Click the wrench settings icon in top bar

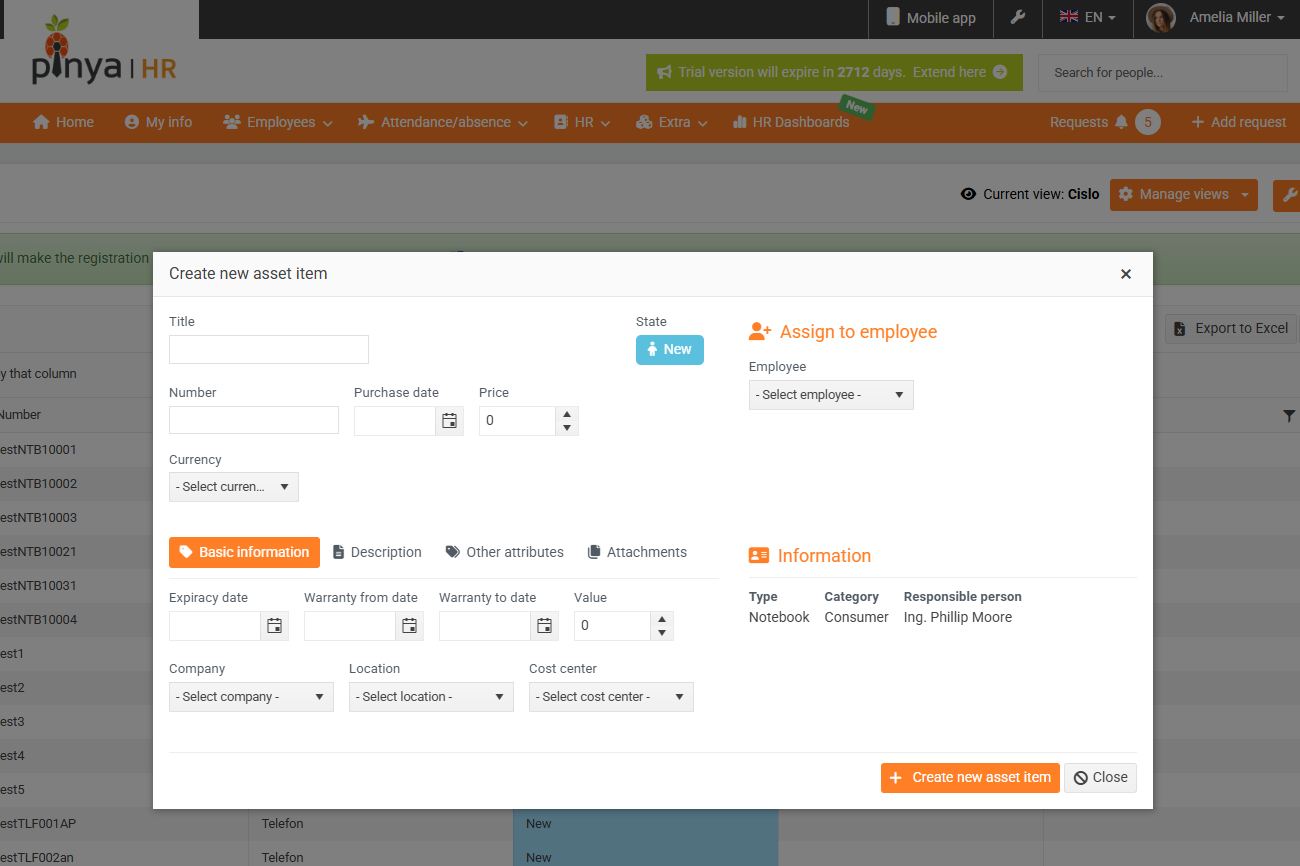(x=1018, y=17)
